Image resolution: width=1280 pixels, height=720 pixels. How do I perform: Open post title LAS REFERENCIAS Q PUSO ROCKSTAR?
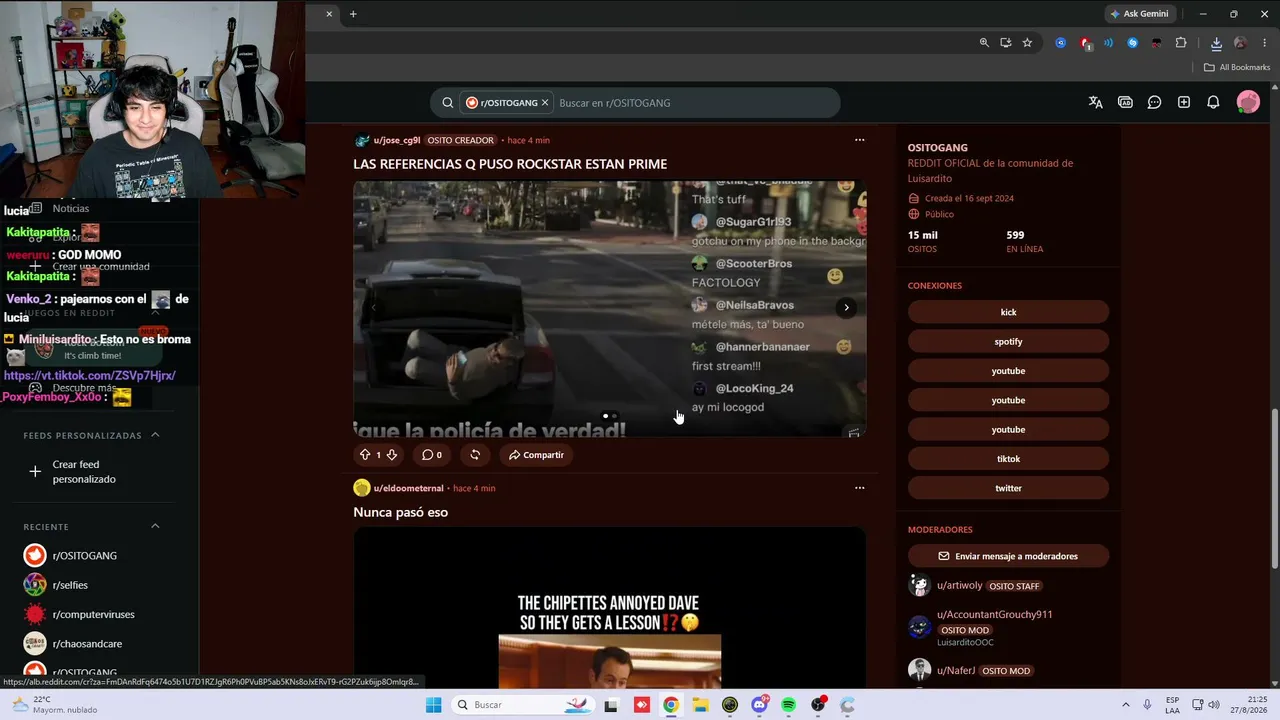(x=510, y=164)
